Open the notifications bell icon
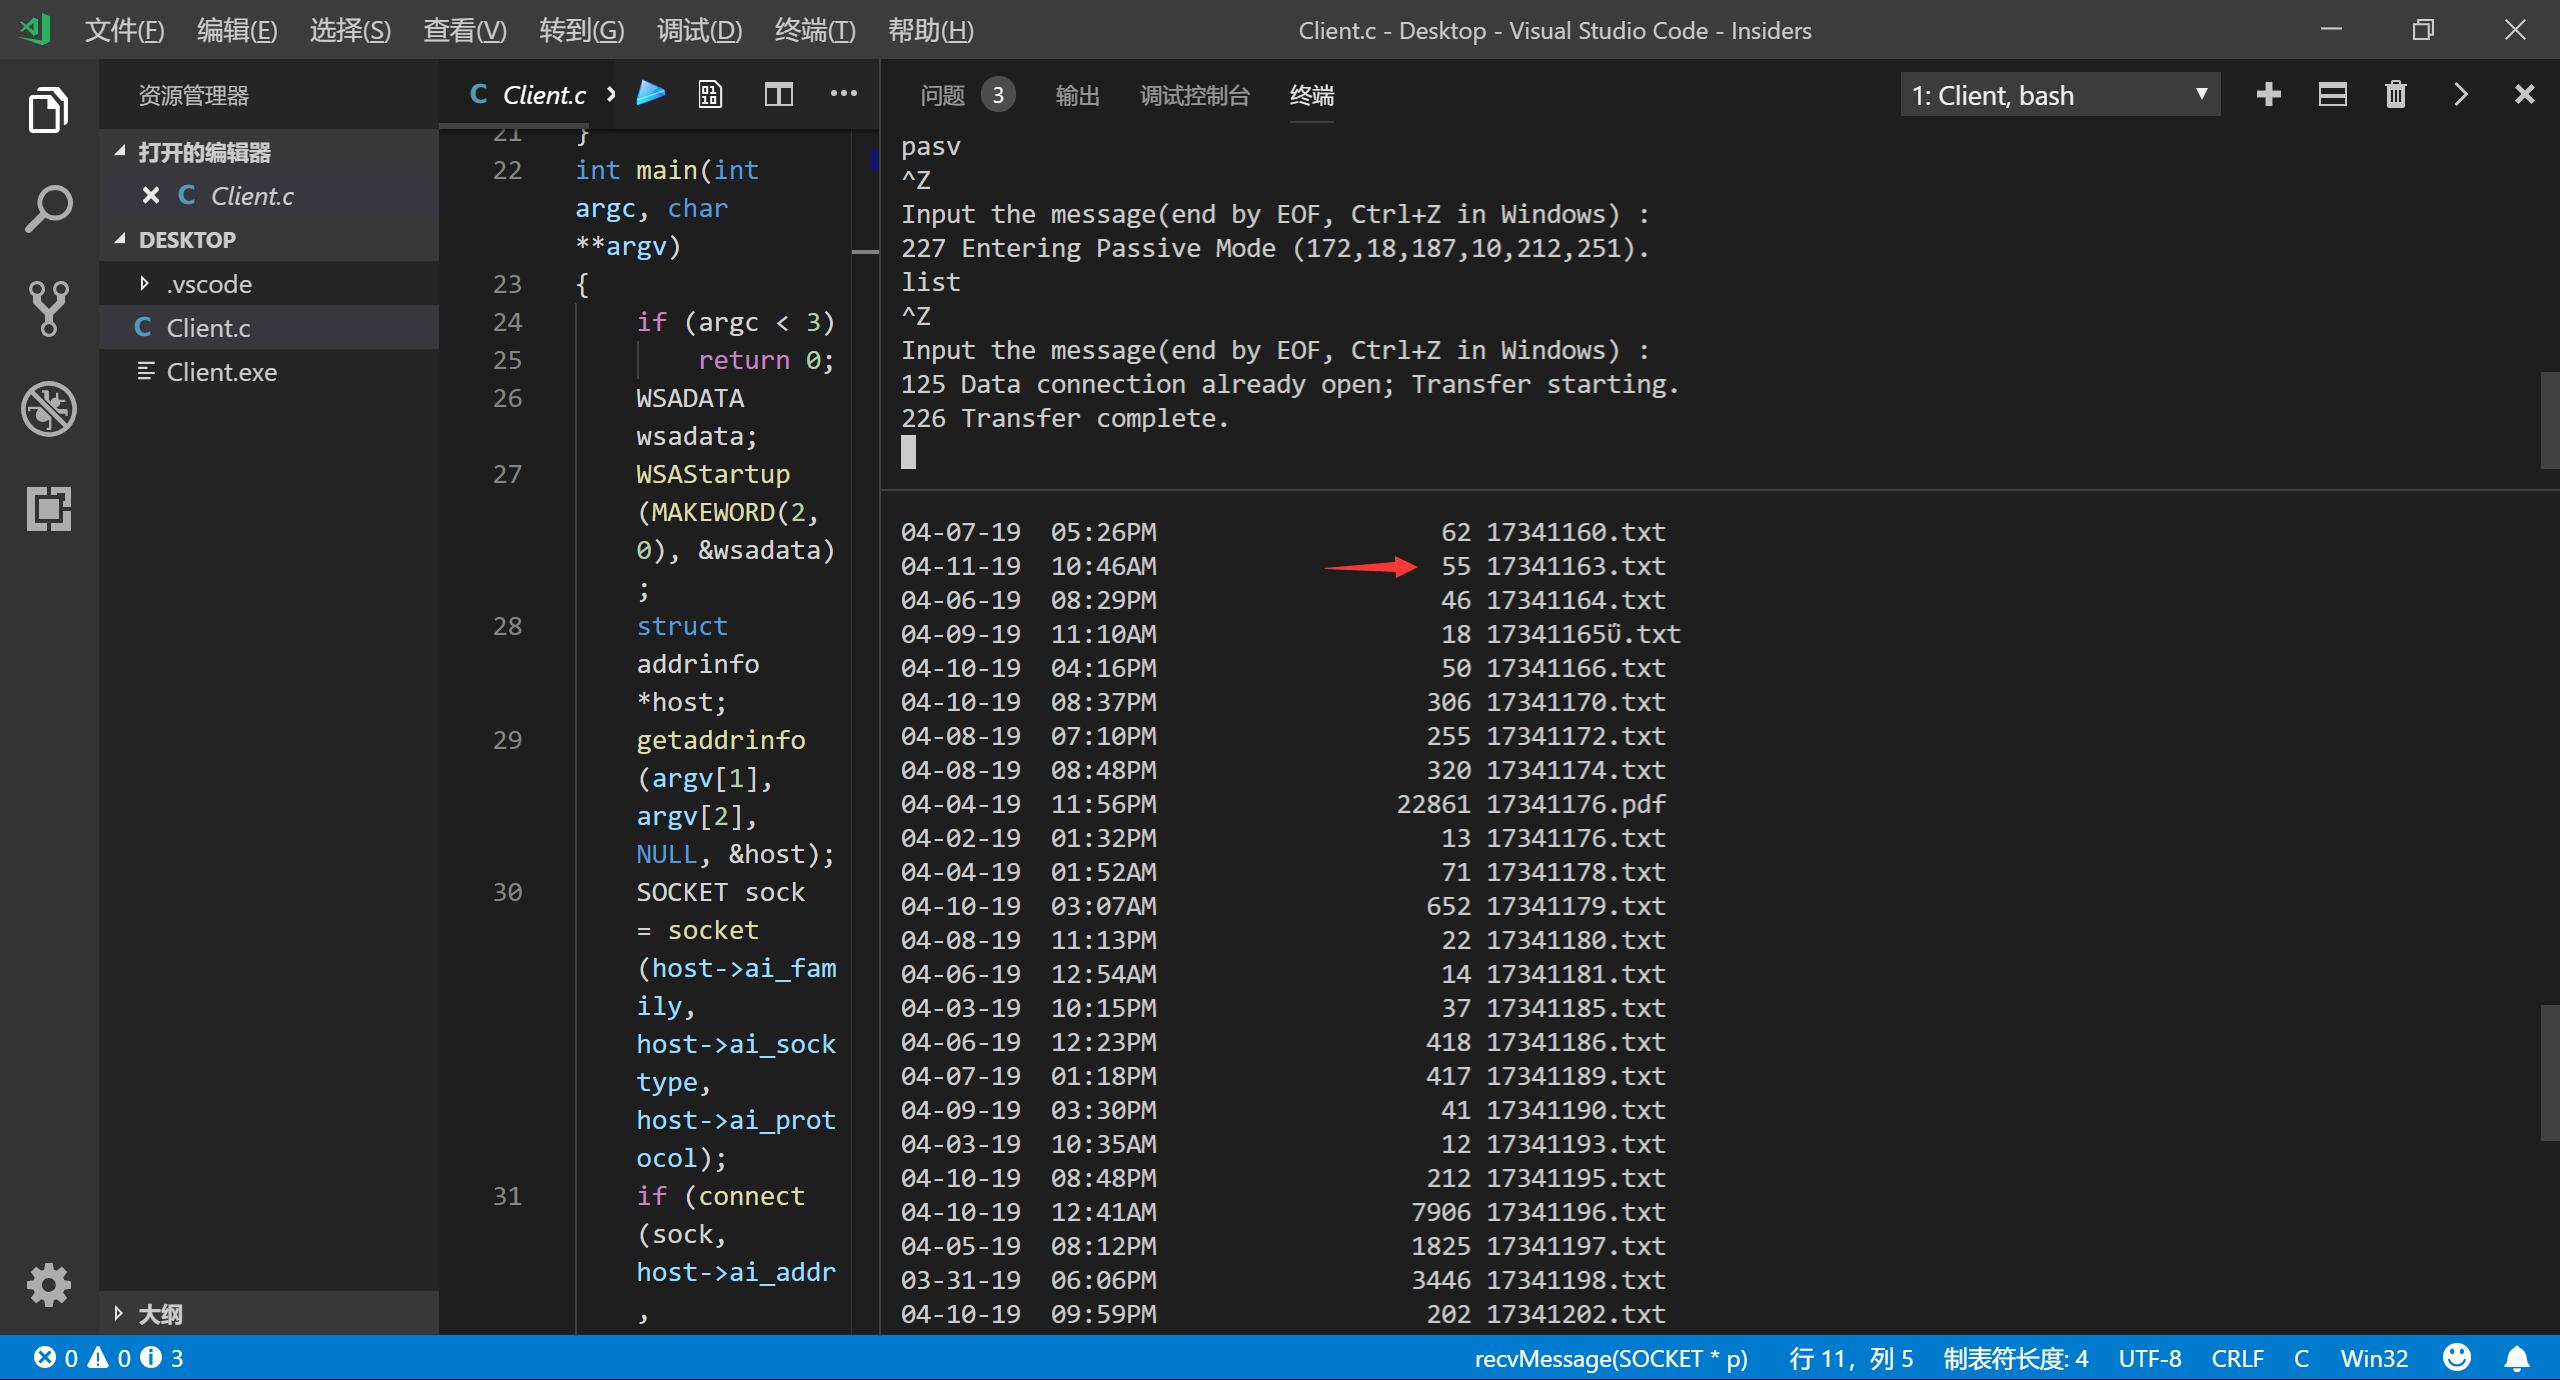This screenshot has height=1380, width=2560. [2516, 1358]
